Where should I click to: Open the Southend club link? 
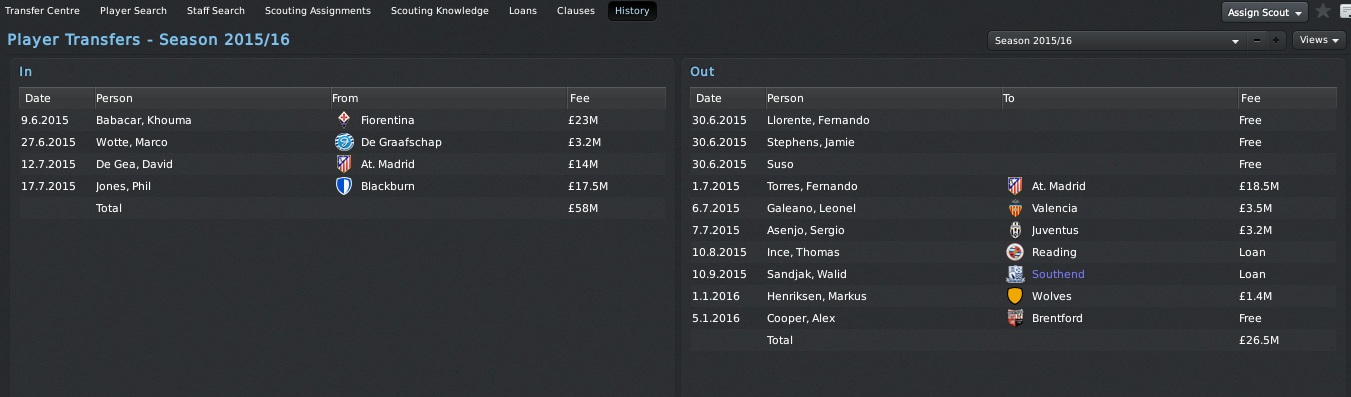coord(1058,274)
